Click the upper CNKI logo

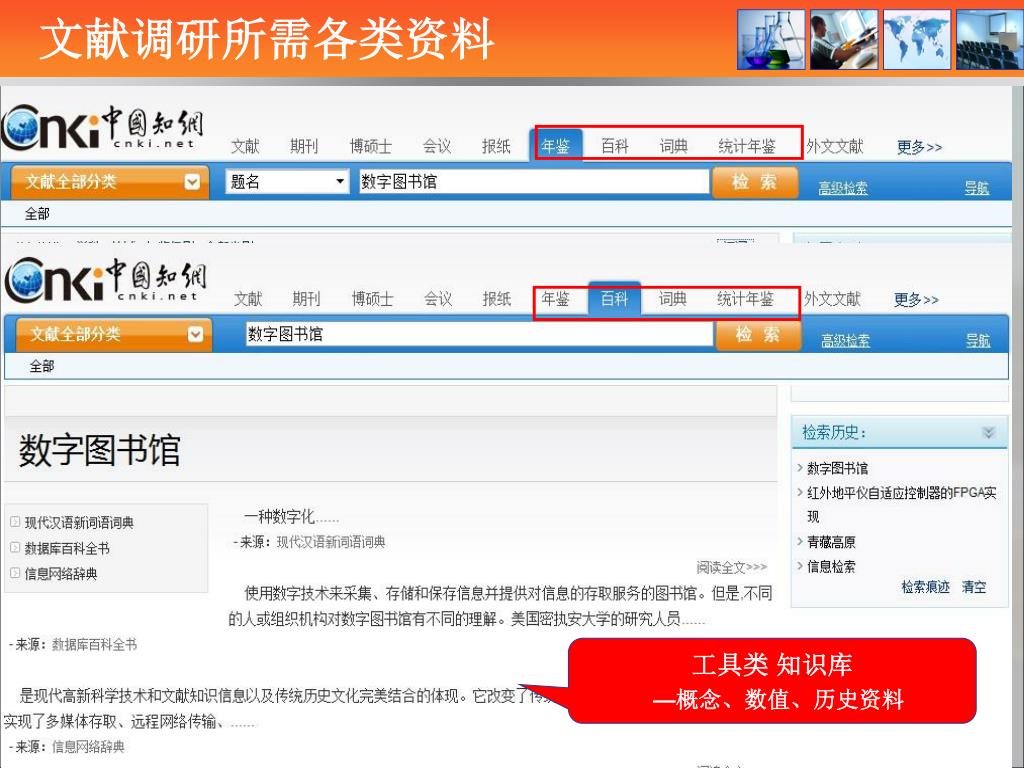pyautogui.click(x=103, y=127)
